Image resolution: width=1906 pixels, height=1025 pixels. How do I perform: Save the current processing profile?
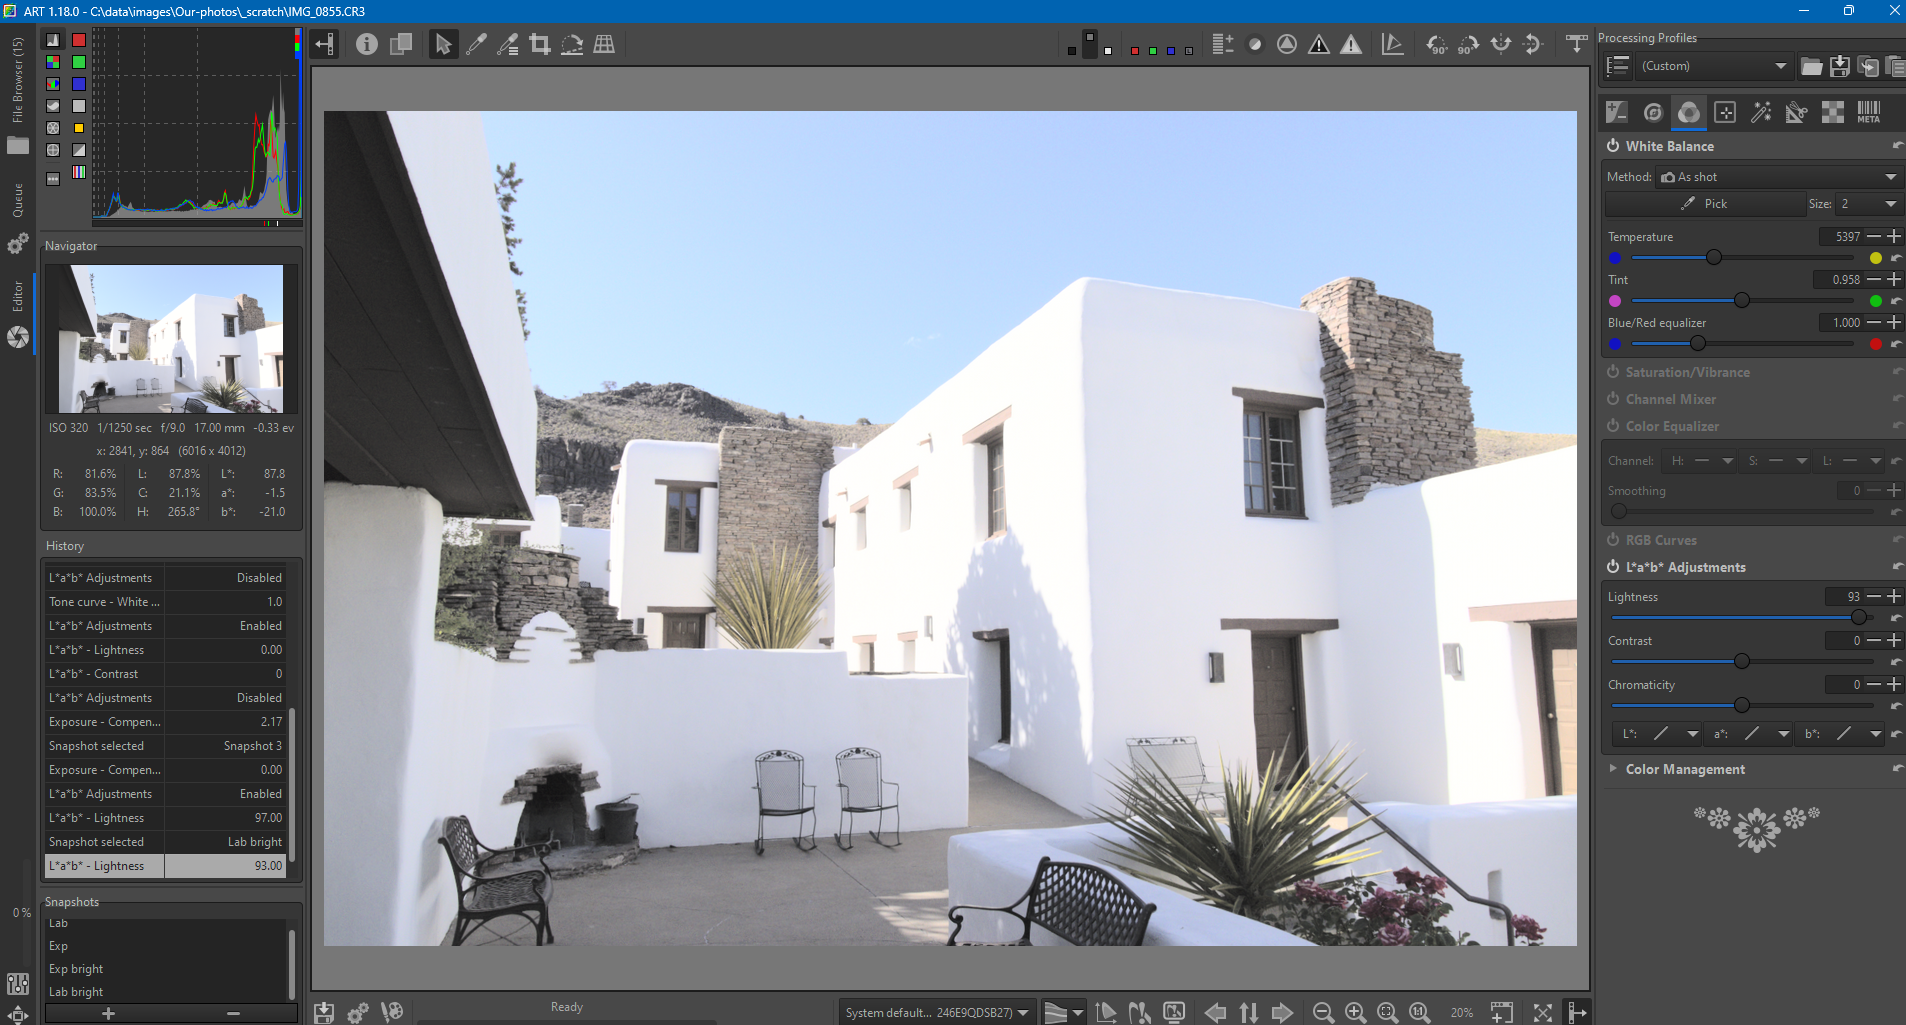tap(1840, 66)
